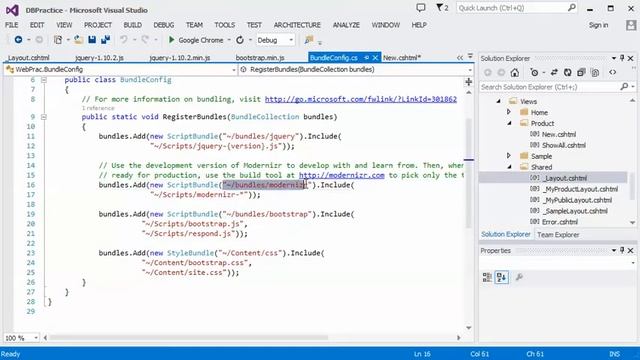The width and height of the screenshot is (640, 360).
Task: Click the Refresh browser icon in toolbar
Action: coord(240,40)
